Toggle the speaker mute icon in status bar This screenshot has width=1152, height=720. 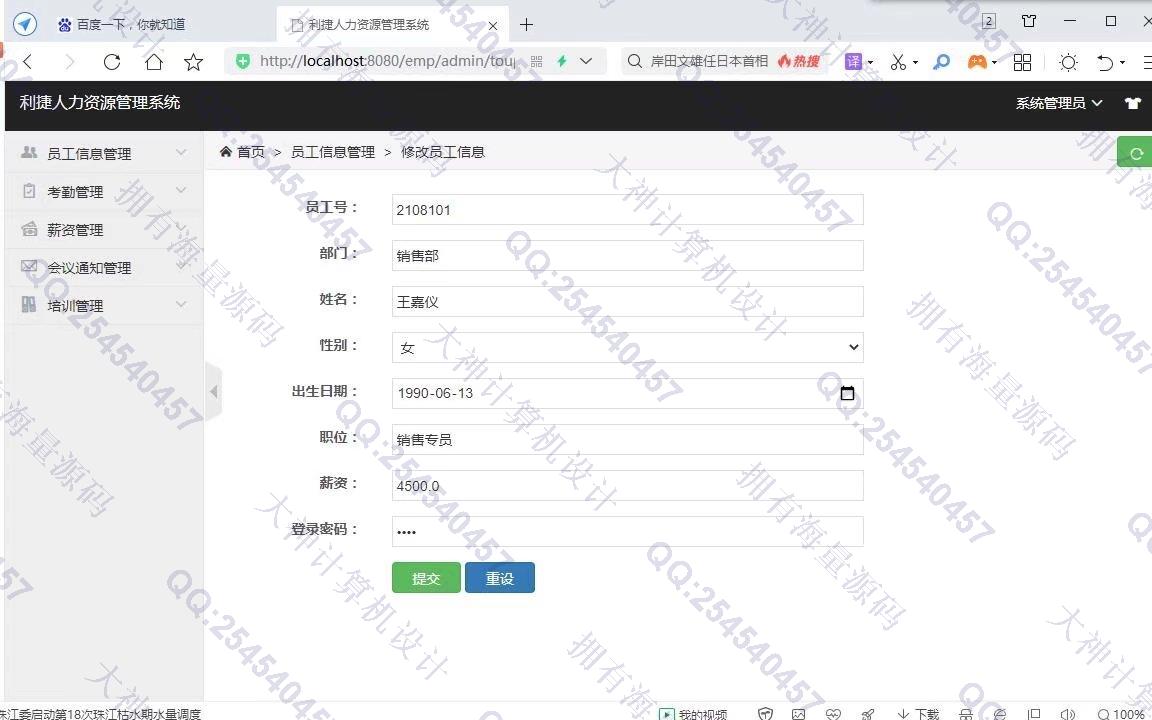1068,713
